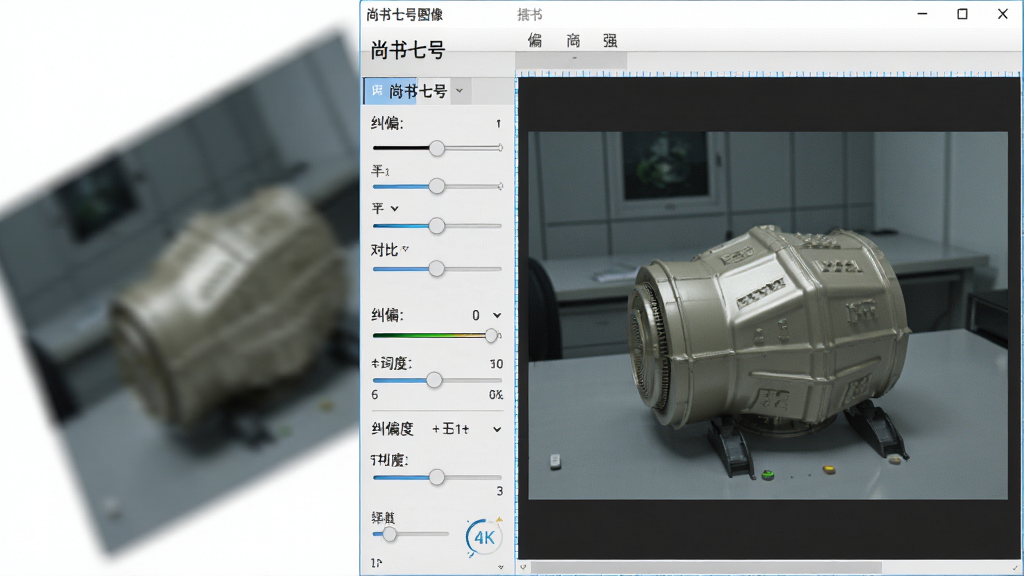Click the slider under the 平 chevron label
Screen dimensions: 1024x576
[x=437, y=226]
